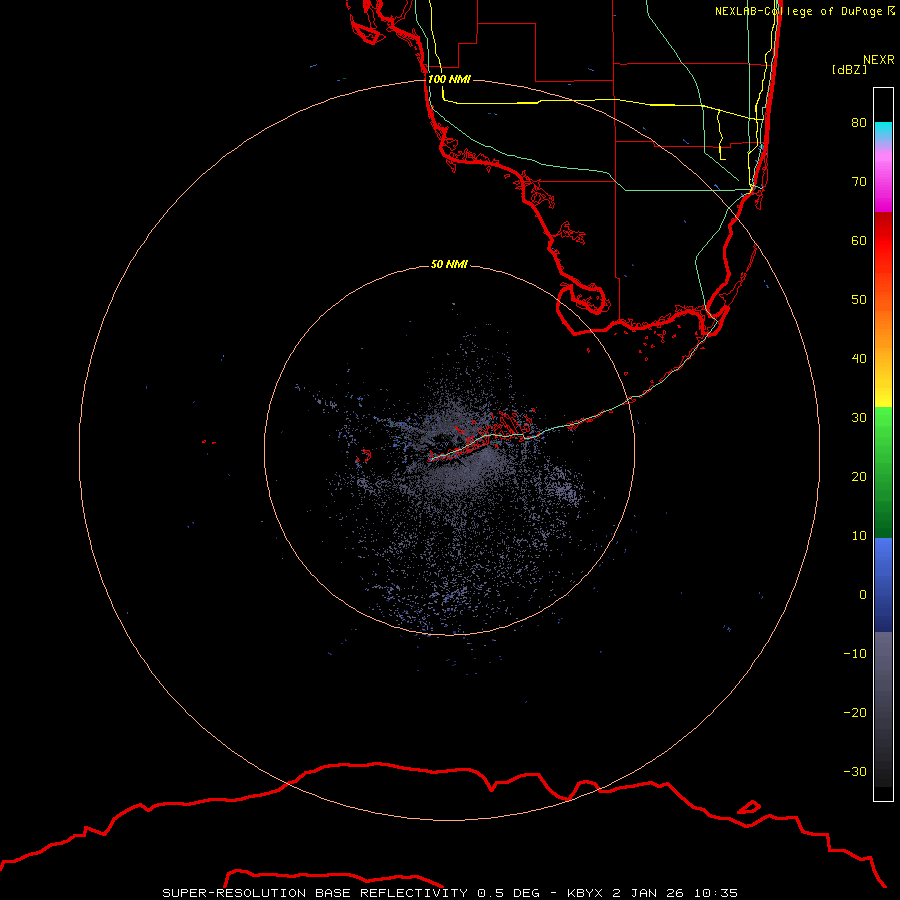Click the "-30" value on the dBZ scale

tap(855, 772)
